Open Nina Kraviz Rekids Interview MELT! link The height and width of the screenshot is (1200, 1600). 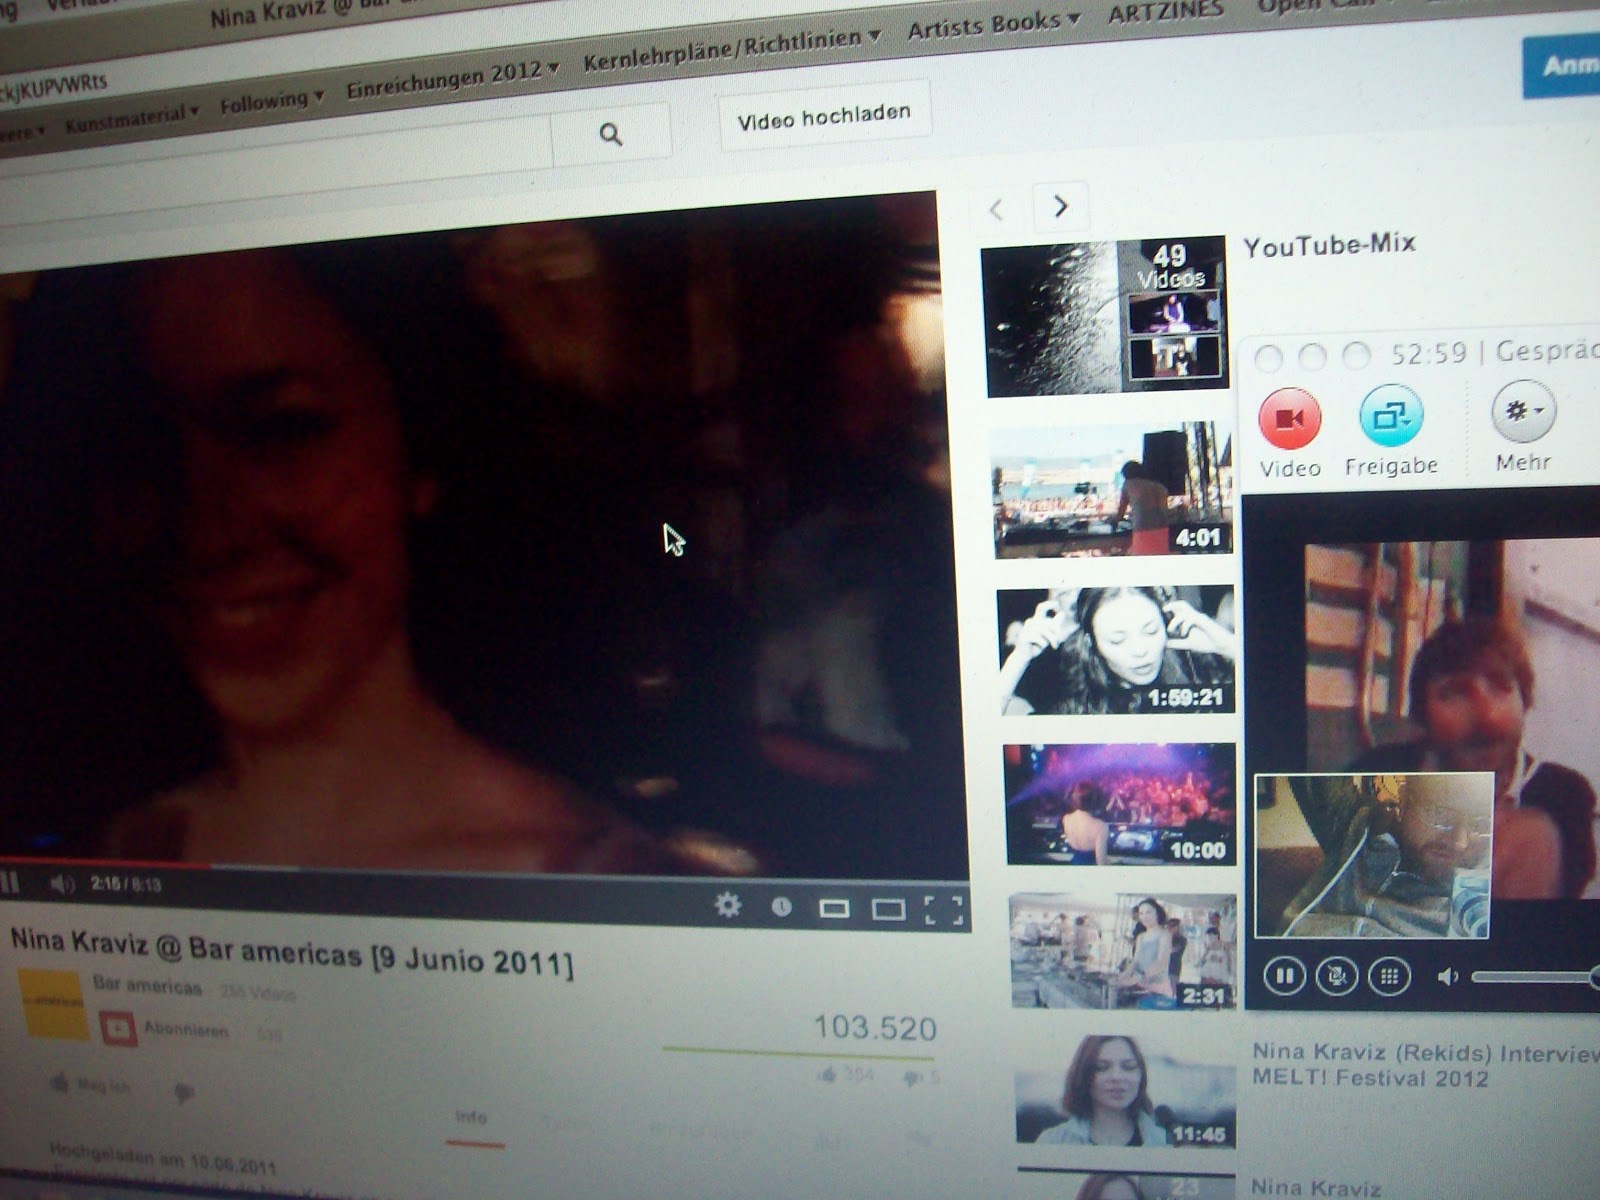point(1424,1064)
